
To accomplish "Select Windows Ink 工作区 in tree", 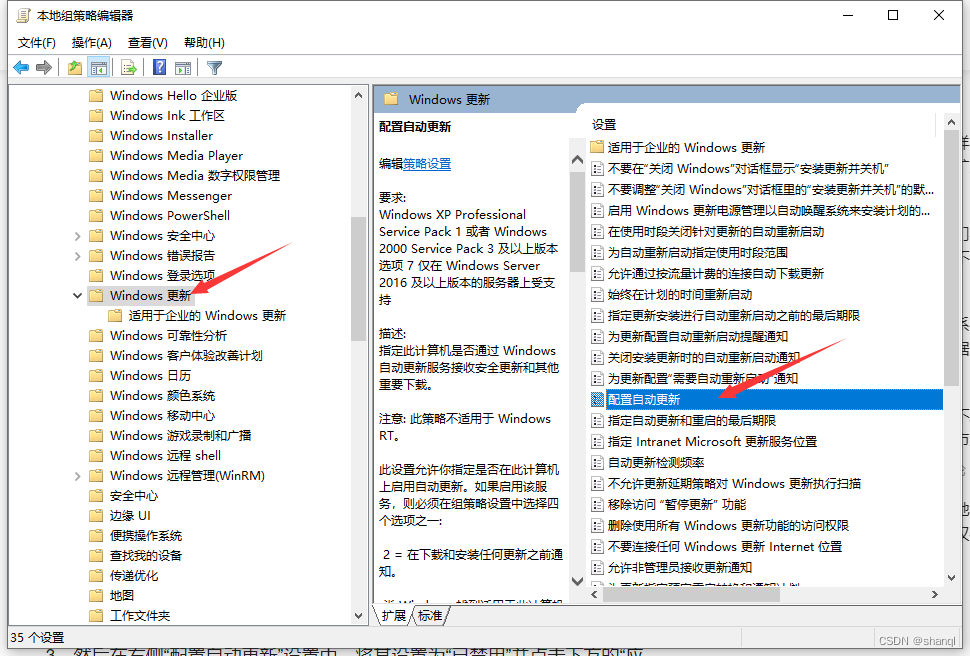I will pyautogui.click(x=167, y=116).
